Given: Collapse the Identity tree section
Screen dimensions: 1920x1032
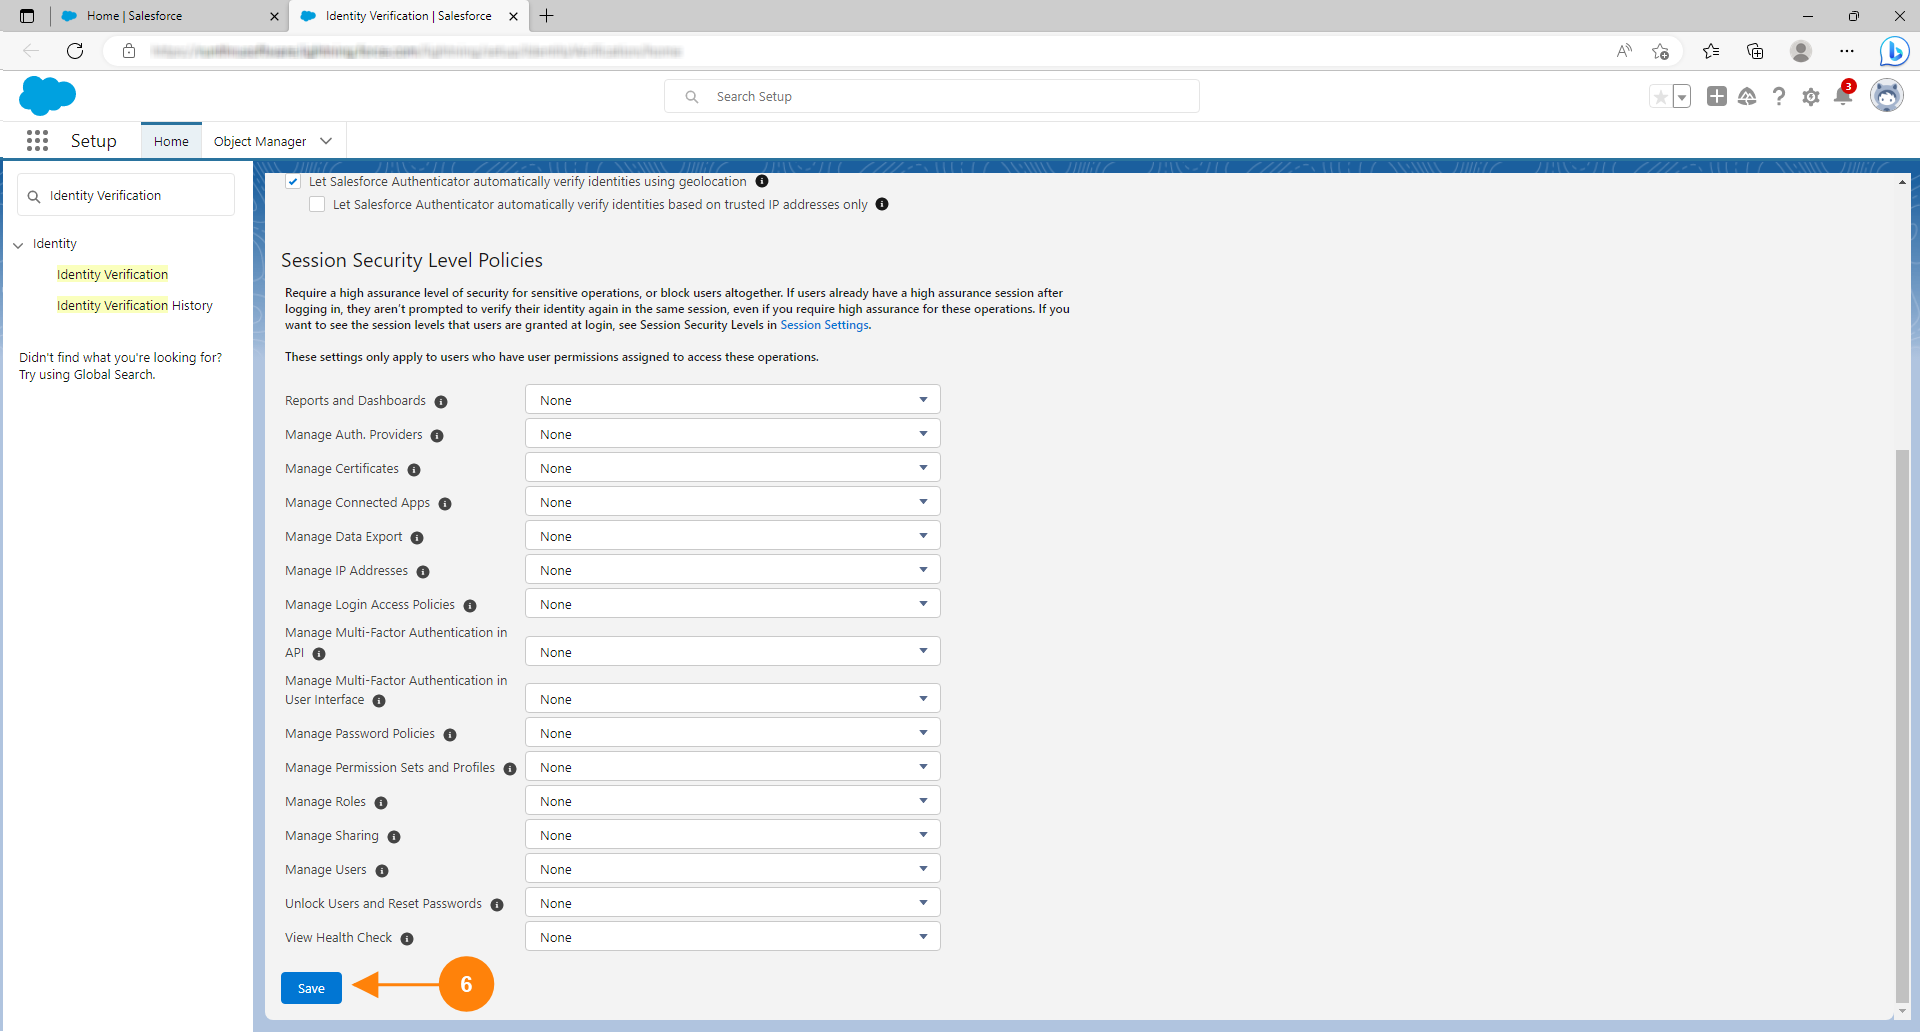Looking at the screenshot, I should (18, 245).
